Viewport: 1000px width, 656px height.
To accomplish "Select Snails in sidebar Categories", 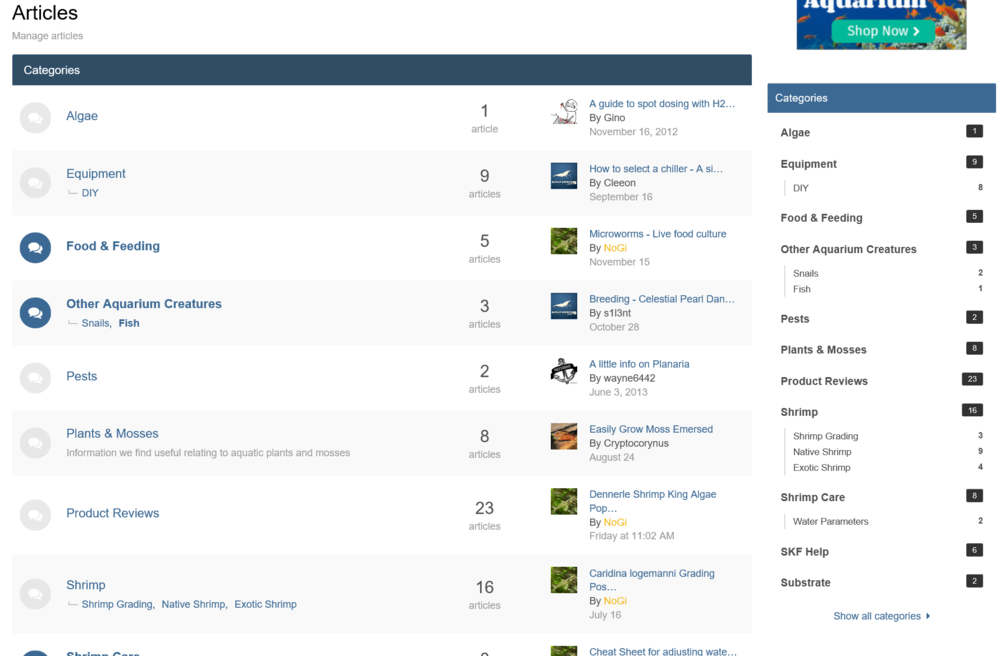I will [805, 273].
